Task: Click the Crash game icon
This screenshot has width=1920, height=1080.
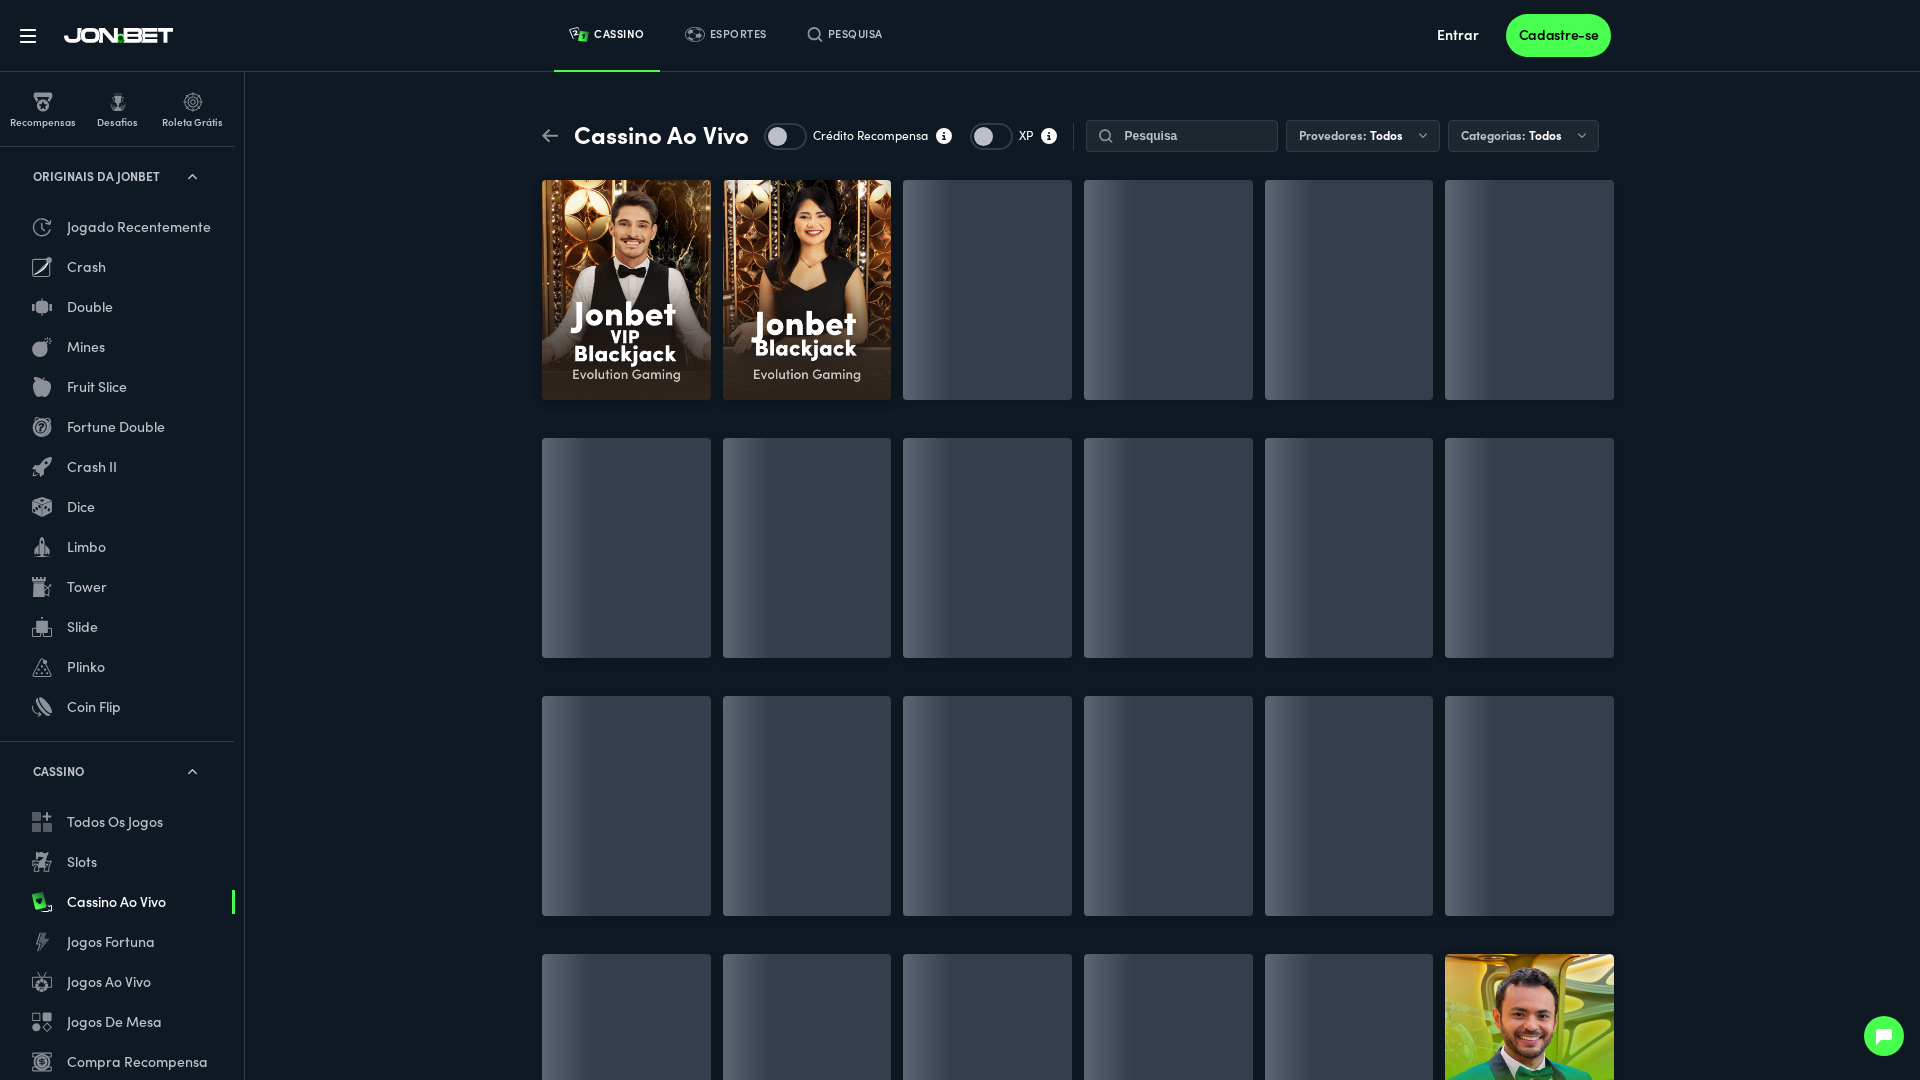Action: click(x=42, y=267)
